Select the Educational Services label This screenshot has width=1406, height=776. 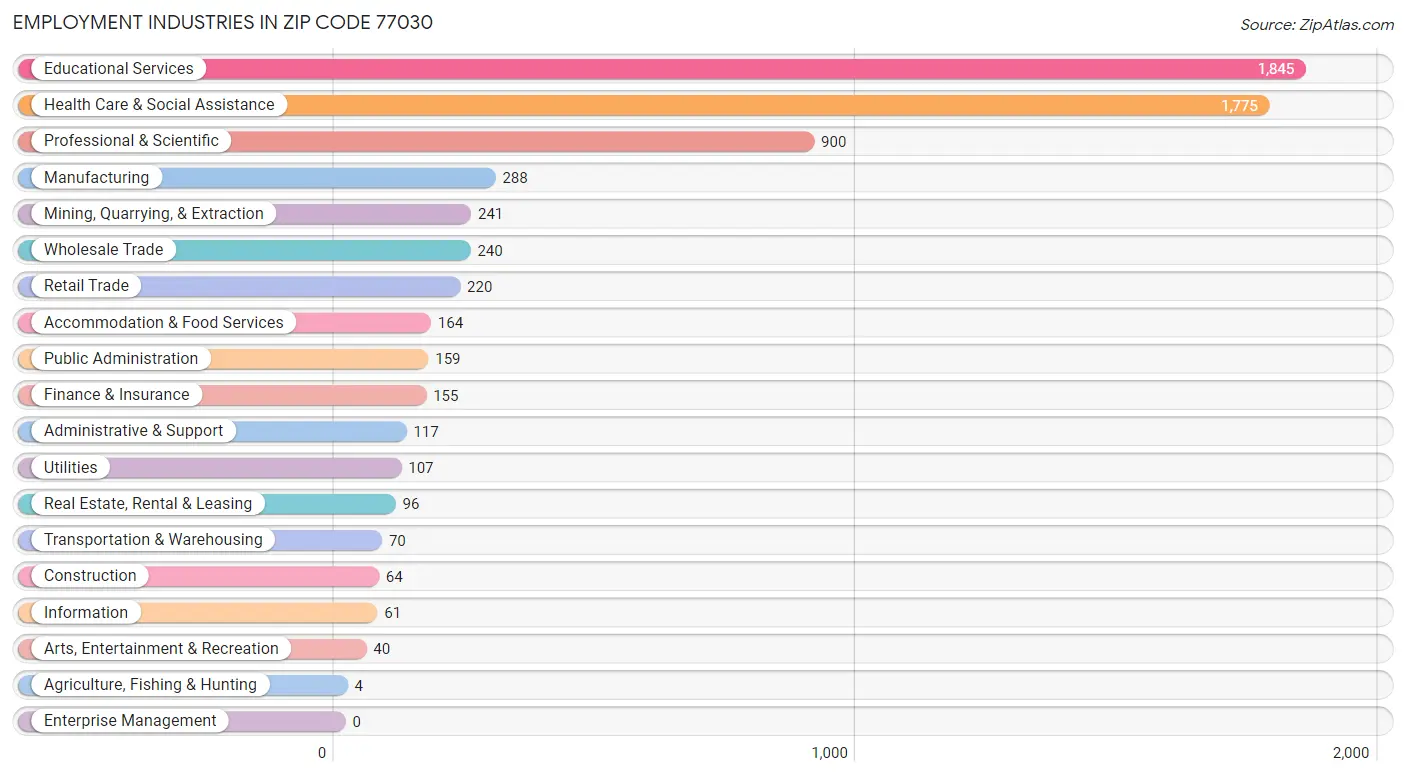[x=118, y=69]
